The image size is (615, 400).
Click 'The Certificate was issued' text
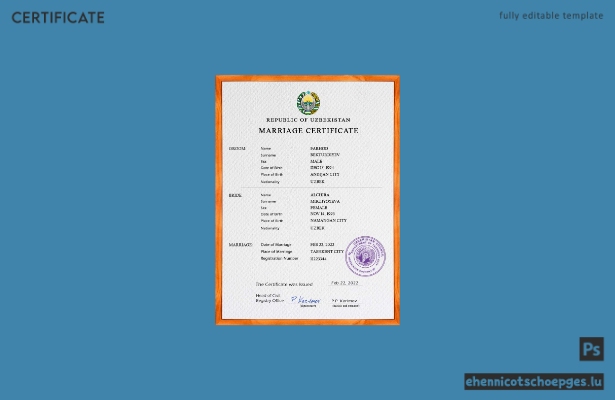coord(284,284)
